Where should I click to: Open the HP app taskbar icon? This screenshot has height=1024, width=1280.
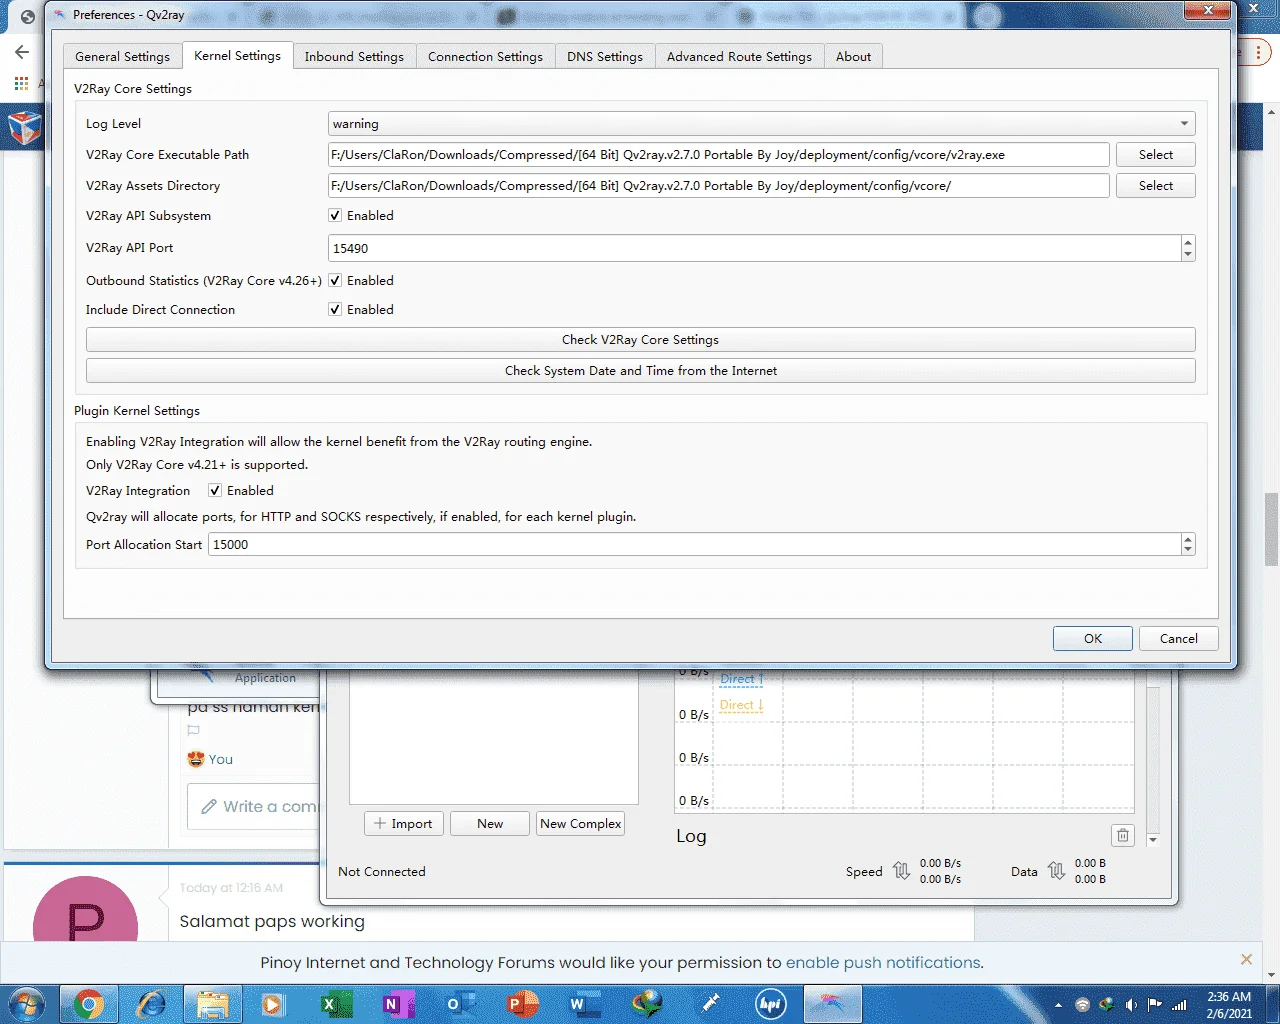click(771, 1004)
